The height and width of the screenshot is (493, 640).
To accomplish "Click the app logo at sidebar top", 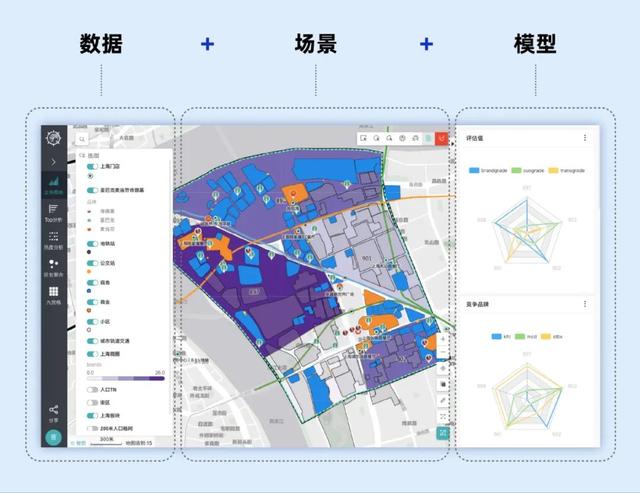I will point(53,138).
